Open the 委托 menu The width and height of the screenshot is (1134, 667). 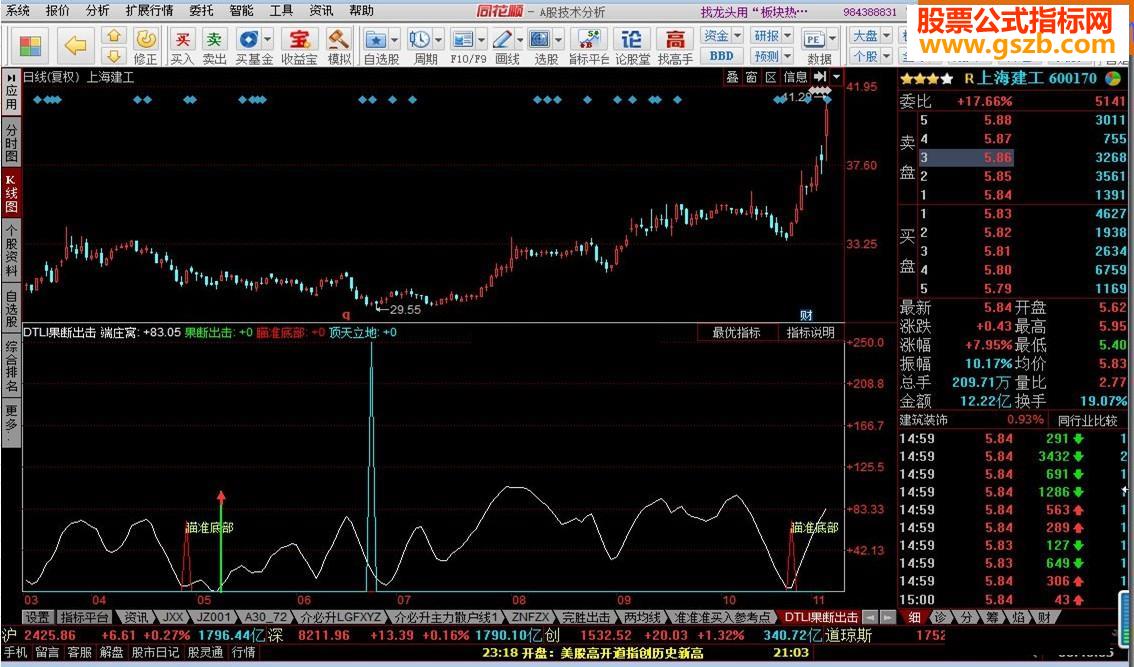tap(201, 10)
